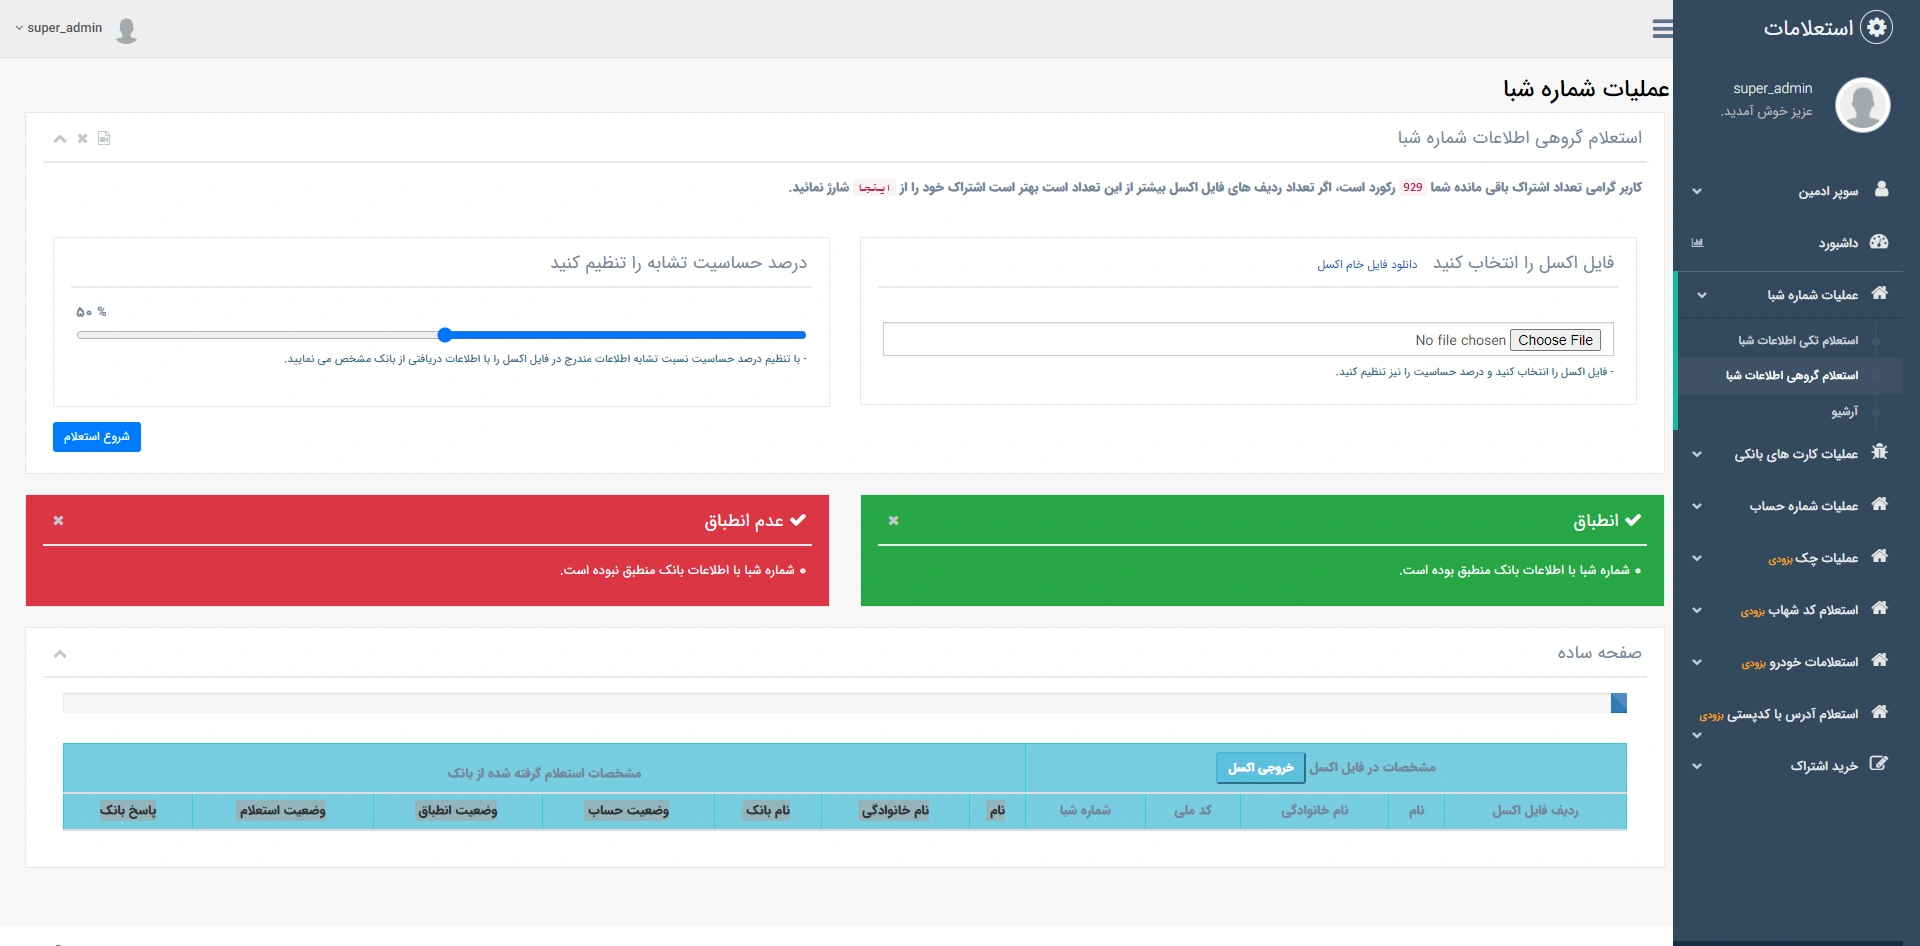
Task: Collapse the صفحه ساده panel
Action: (60, 654)
